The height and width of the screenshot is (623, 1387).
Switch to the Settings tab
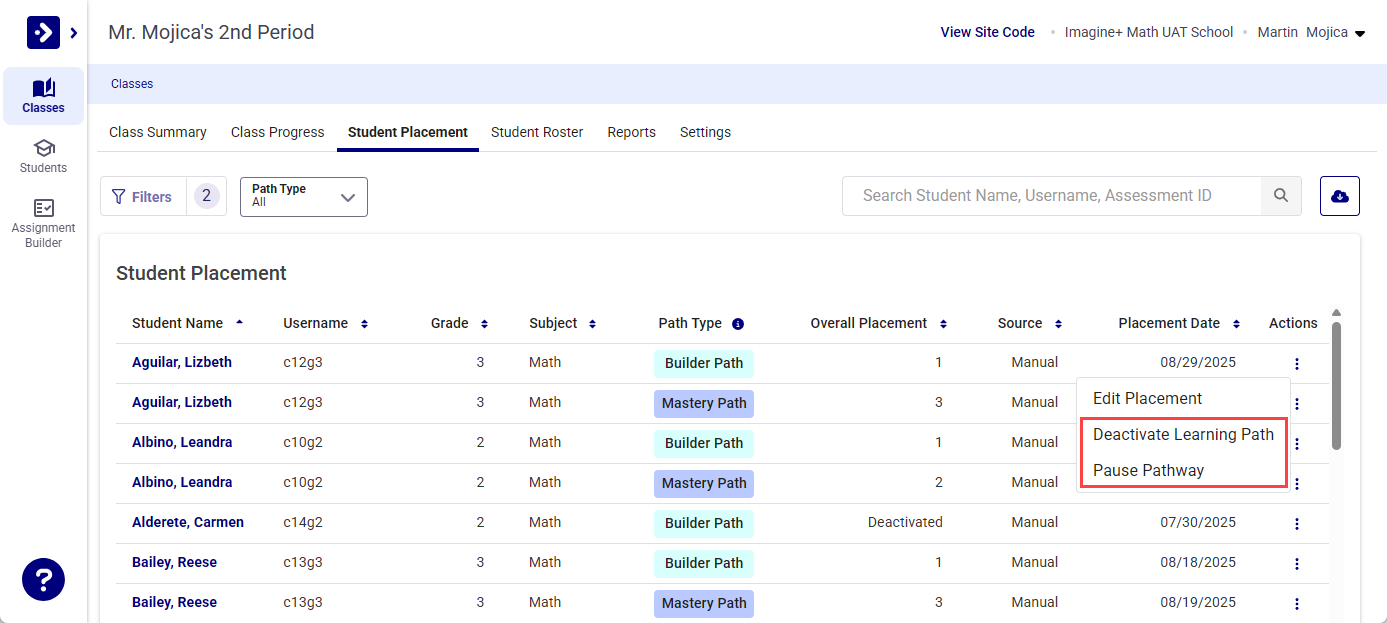(x=705, y=132)
